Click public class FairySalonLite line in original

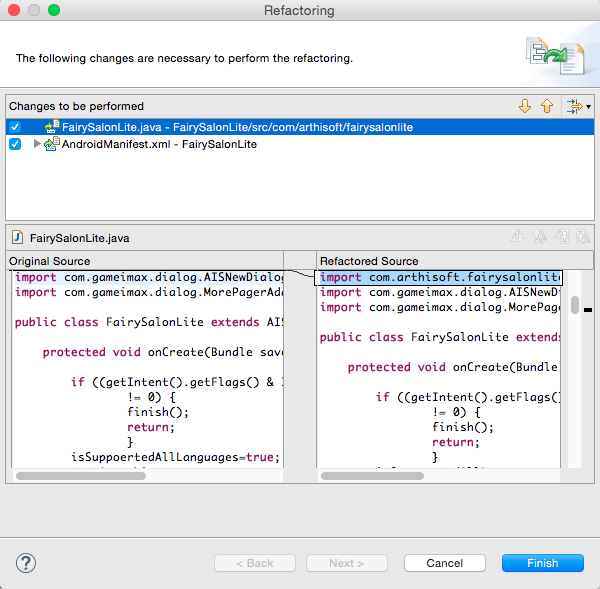(x=148, y=322)
